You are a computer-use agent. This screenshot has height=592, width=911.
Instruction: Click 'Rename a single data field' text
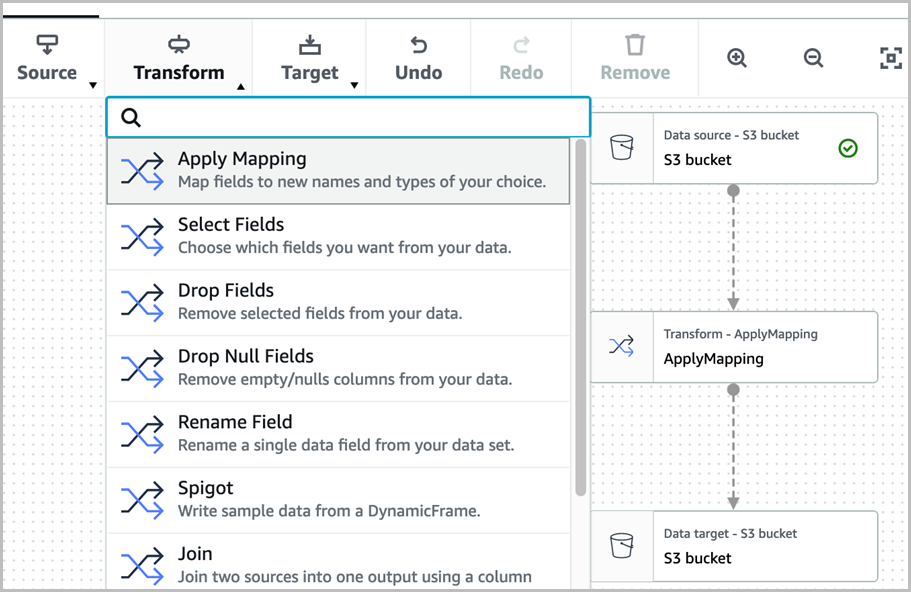346,445
